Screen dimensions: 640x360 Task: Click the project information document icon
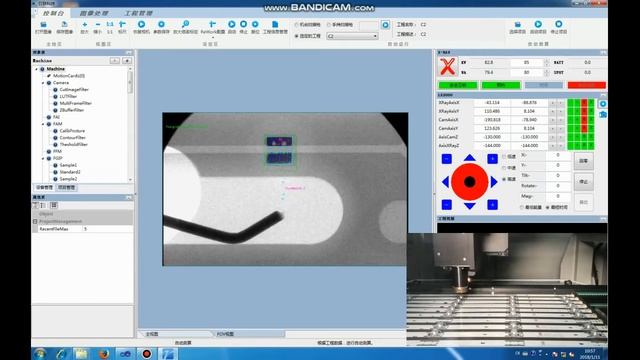click(275, 24)
